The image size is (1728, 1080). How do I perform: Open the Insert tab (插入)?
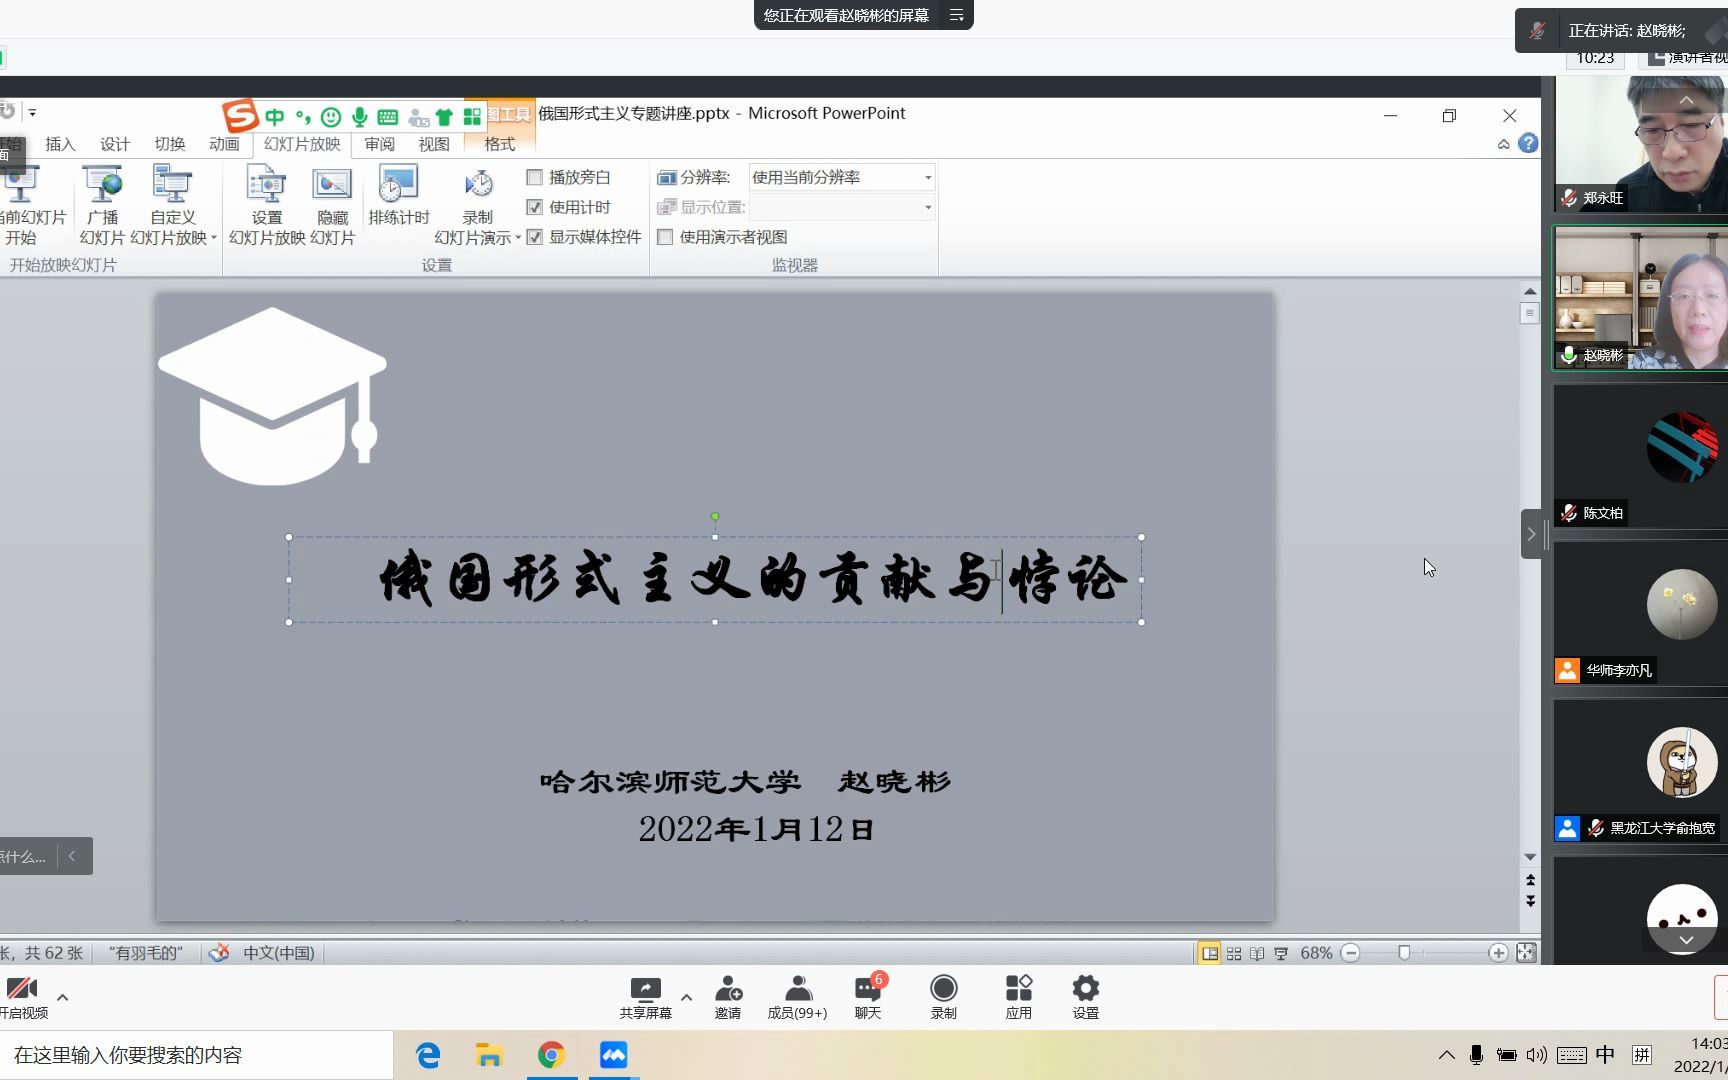click(x=60, y=144)
